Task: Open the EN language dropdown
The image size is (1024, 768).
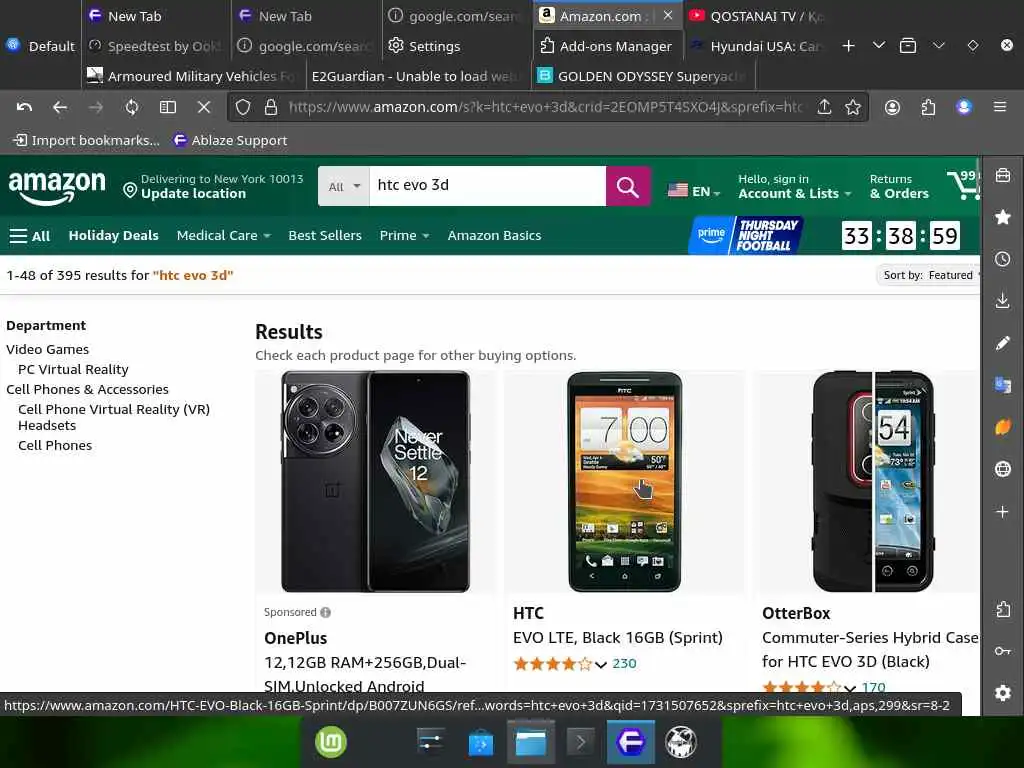Action: coord(694,191)
